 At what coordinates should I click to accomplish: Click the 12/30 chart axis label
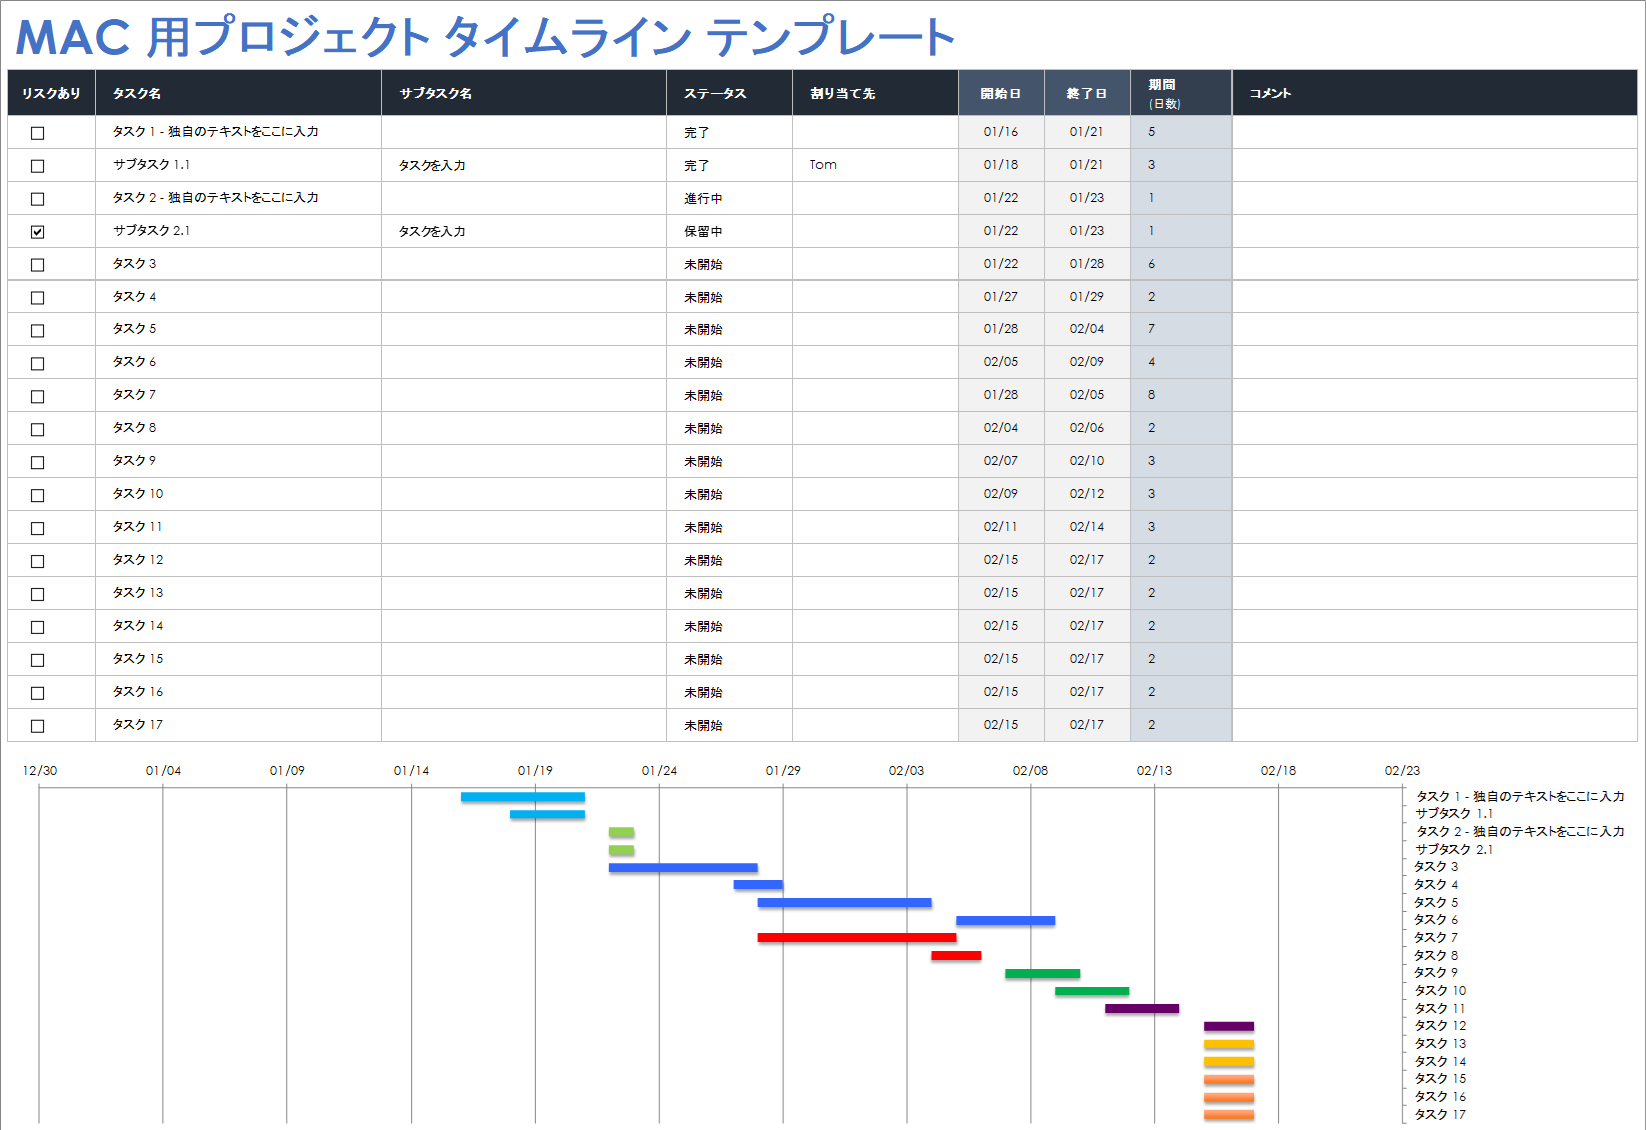(x=40, y=771)
